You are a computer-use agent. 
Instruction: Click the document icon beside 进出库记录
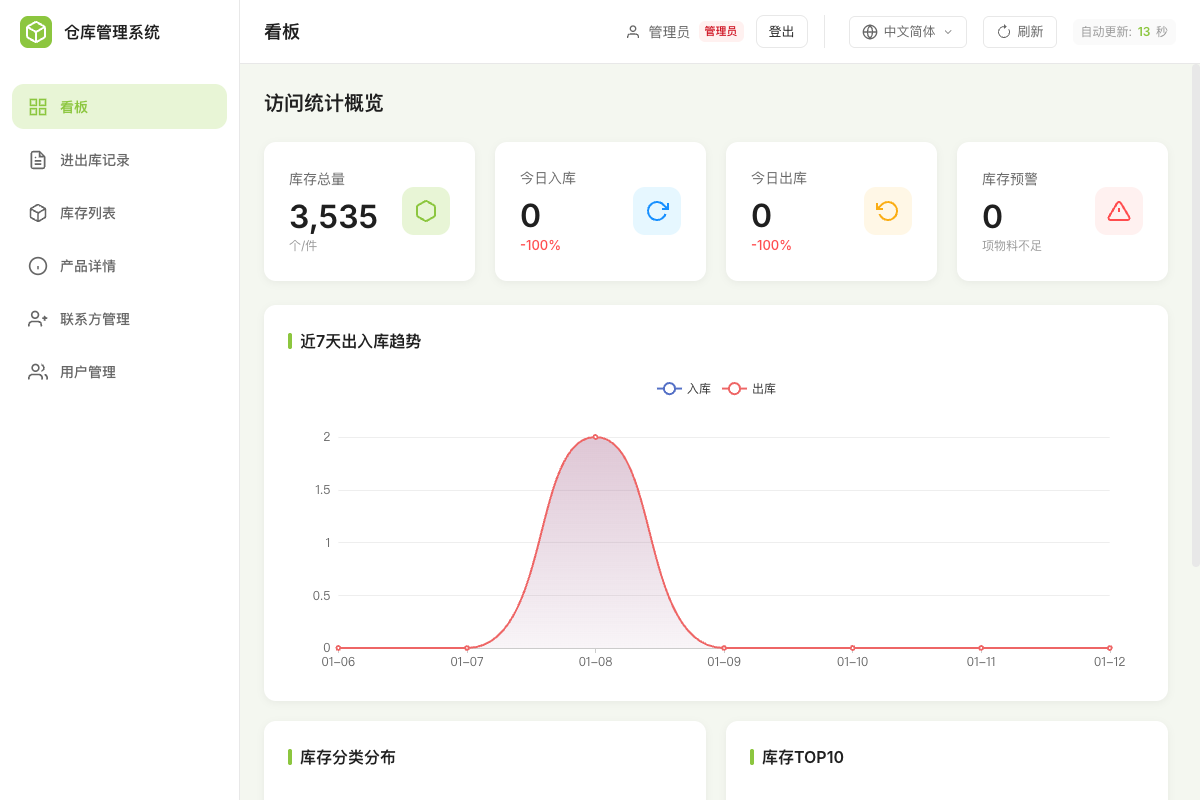click(38, 160)
